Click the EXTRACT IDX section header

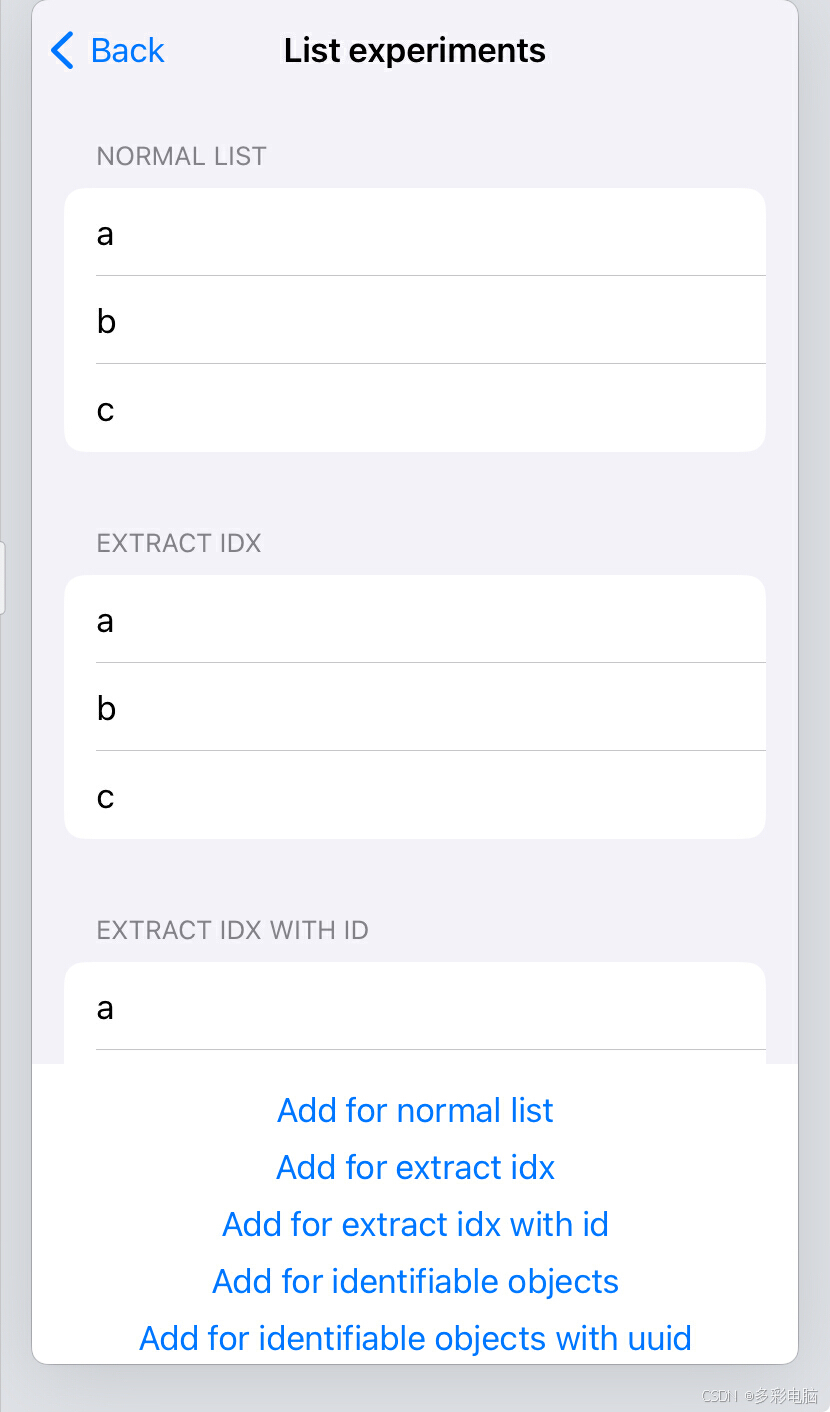178,543
